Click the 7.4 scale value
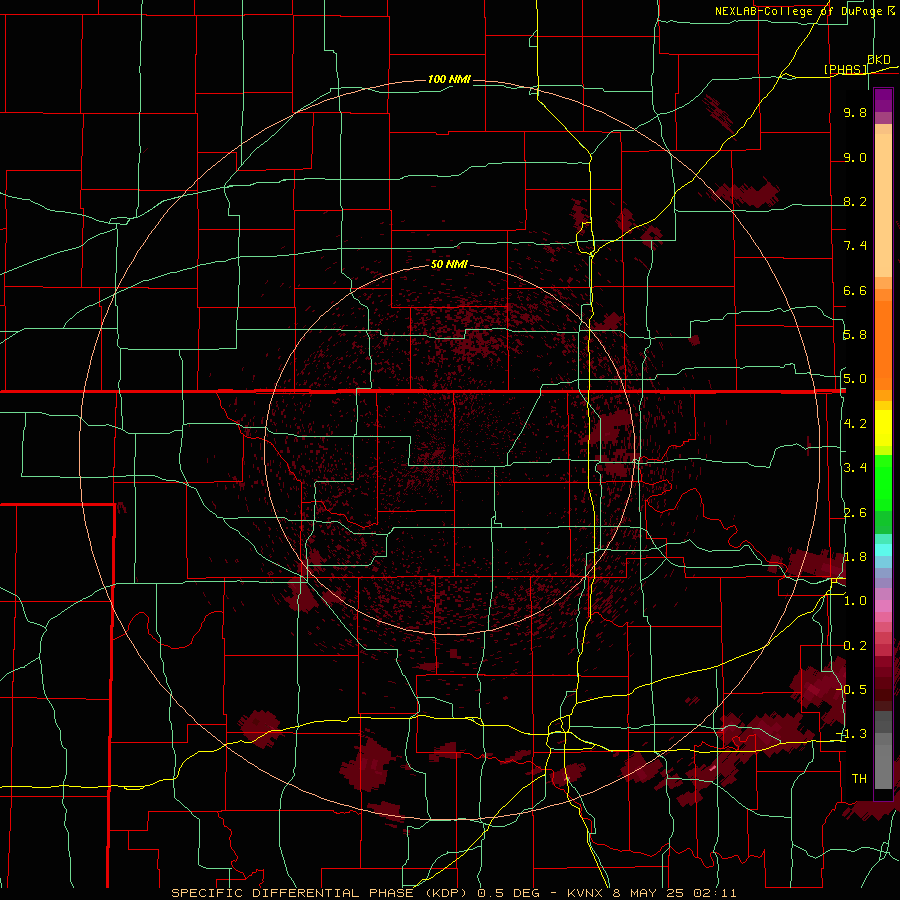 (855, 246)
